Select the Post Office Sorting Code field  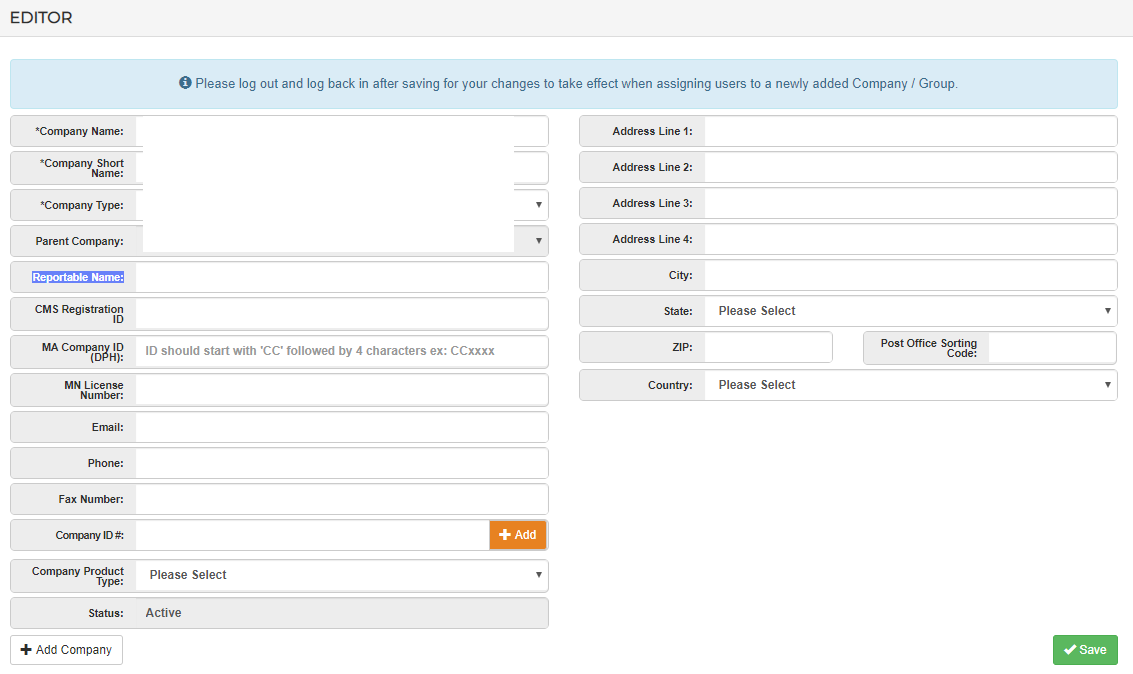(x=1051, y=348)
